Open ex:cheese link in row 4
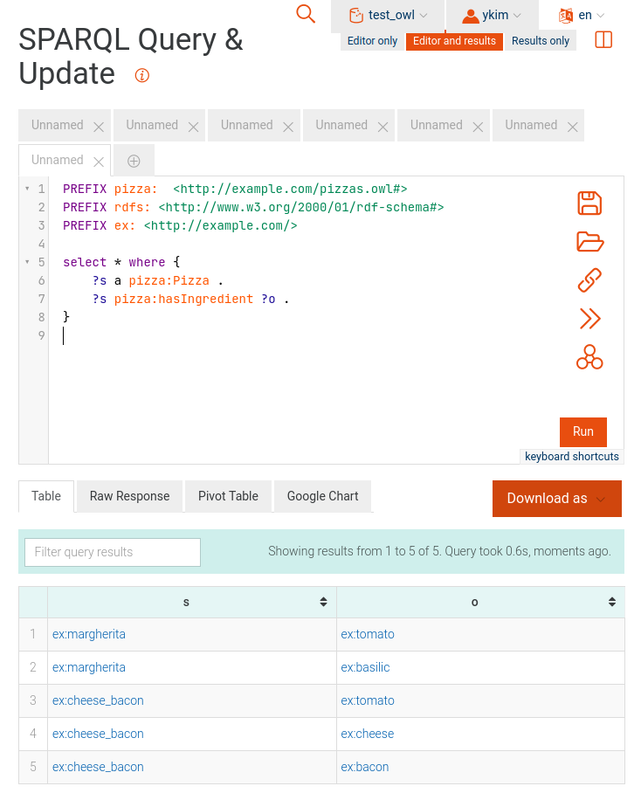Image resolution: width=634 pixels, height=800 pixels. point(367,734)
